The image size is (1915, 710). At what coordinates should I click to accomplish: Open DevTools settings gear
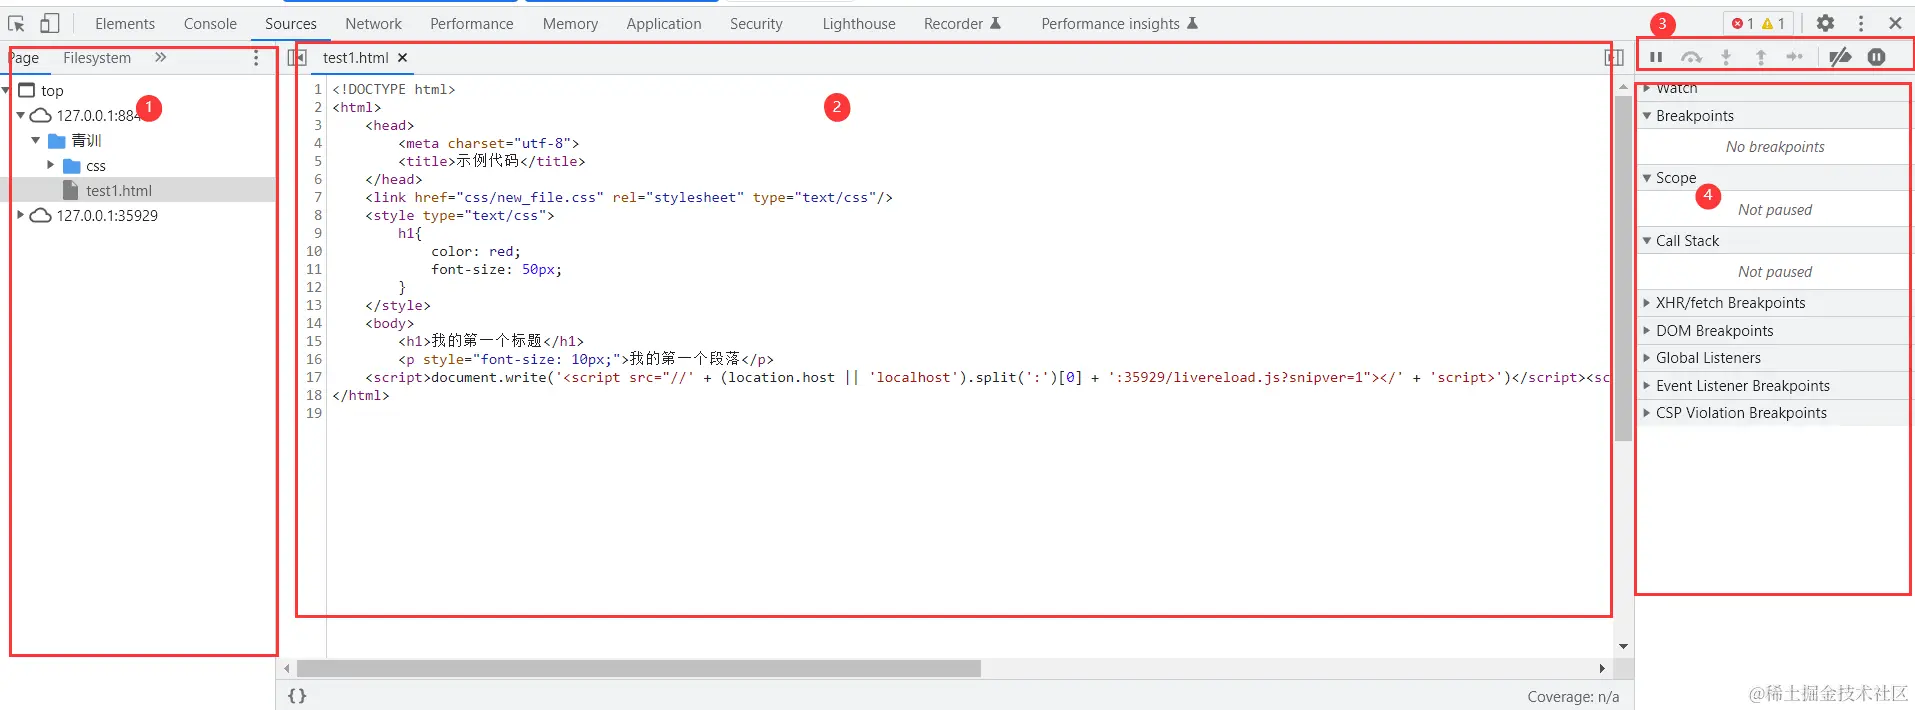pyautogui.click(x=1825, y=23)
